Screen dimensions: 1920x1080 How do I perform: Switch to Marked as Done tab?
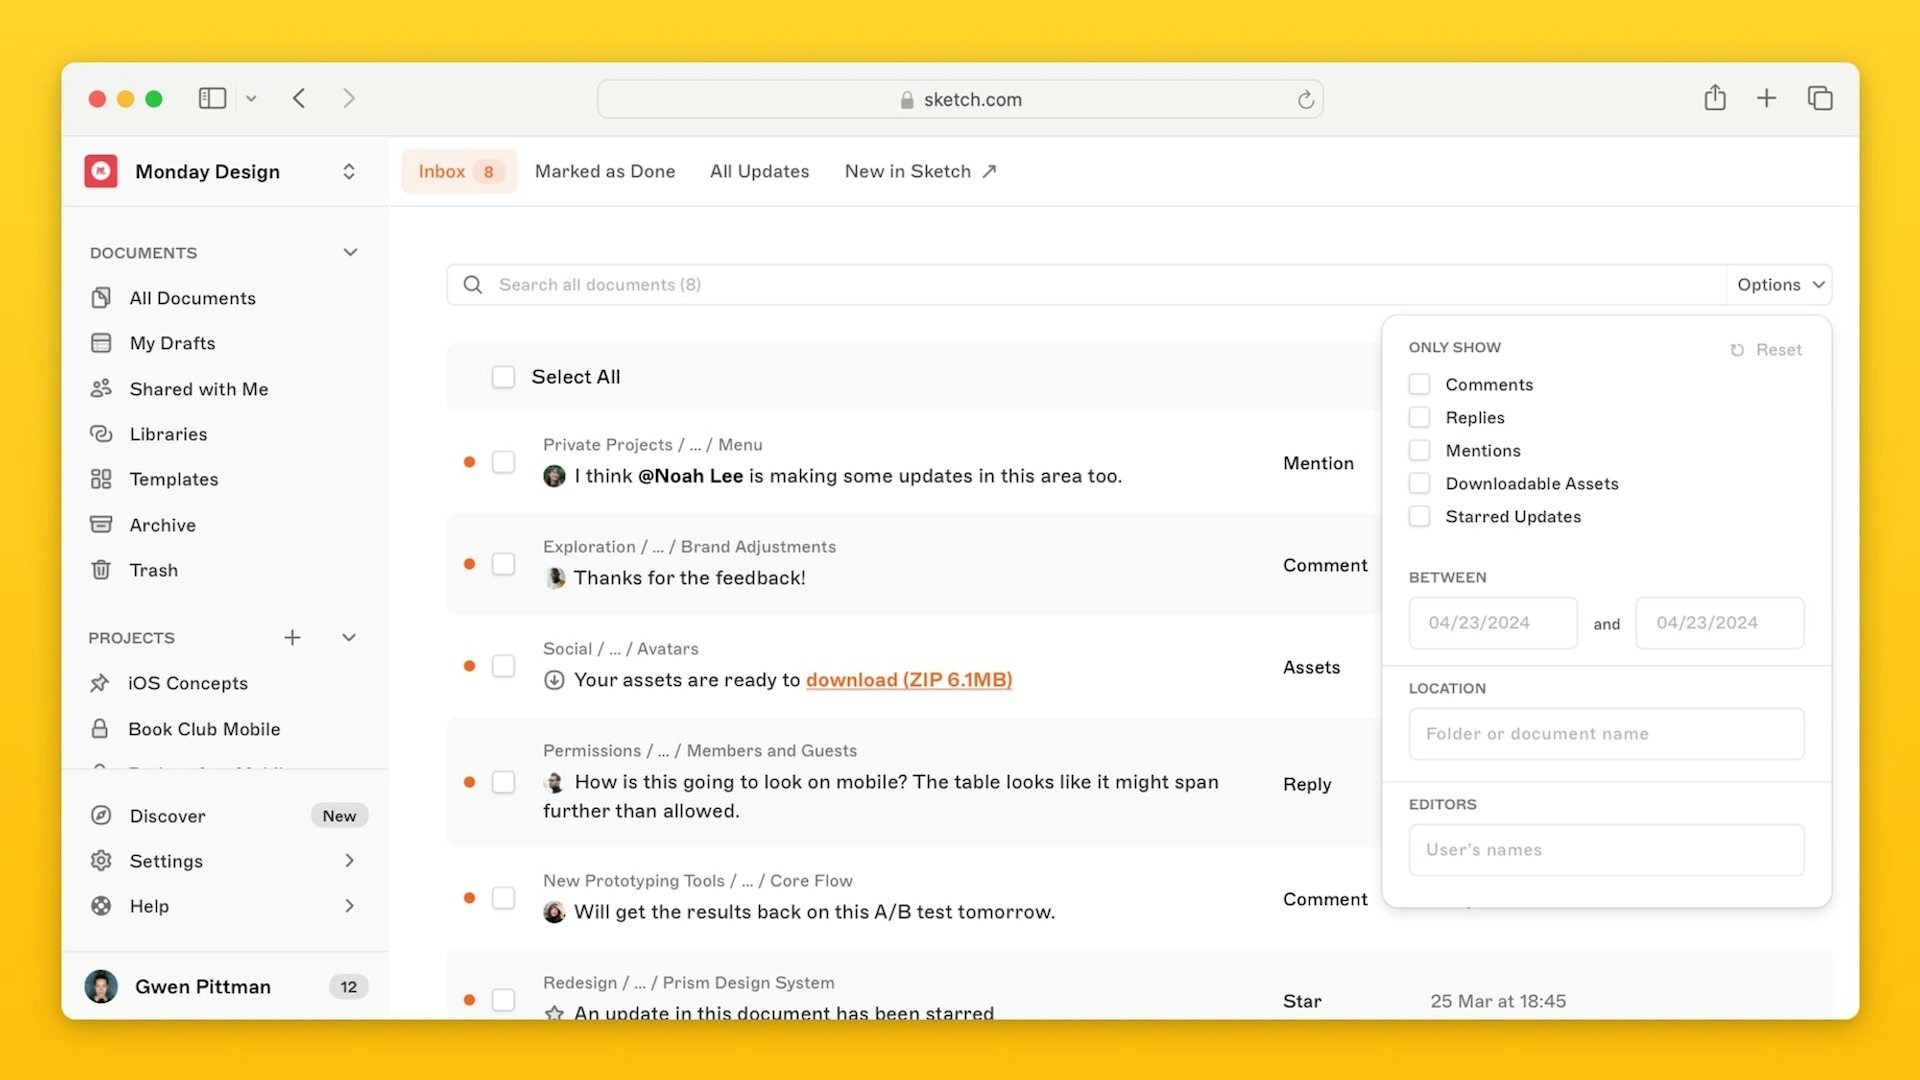[x=604, y=172]
